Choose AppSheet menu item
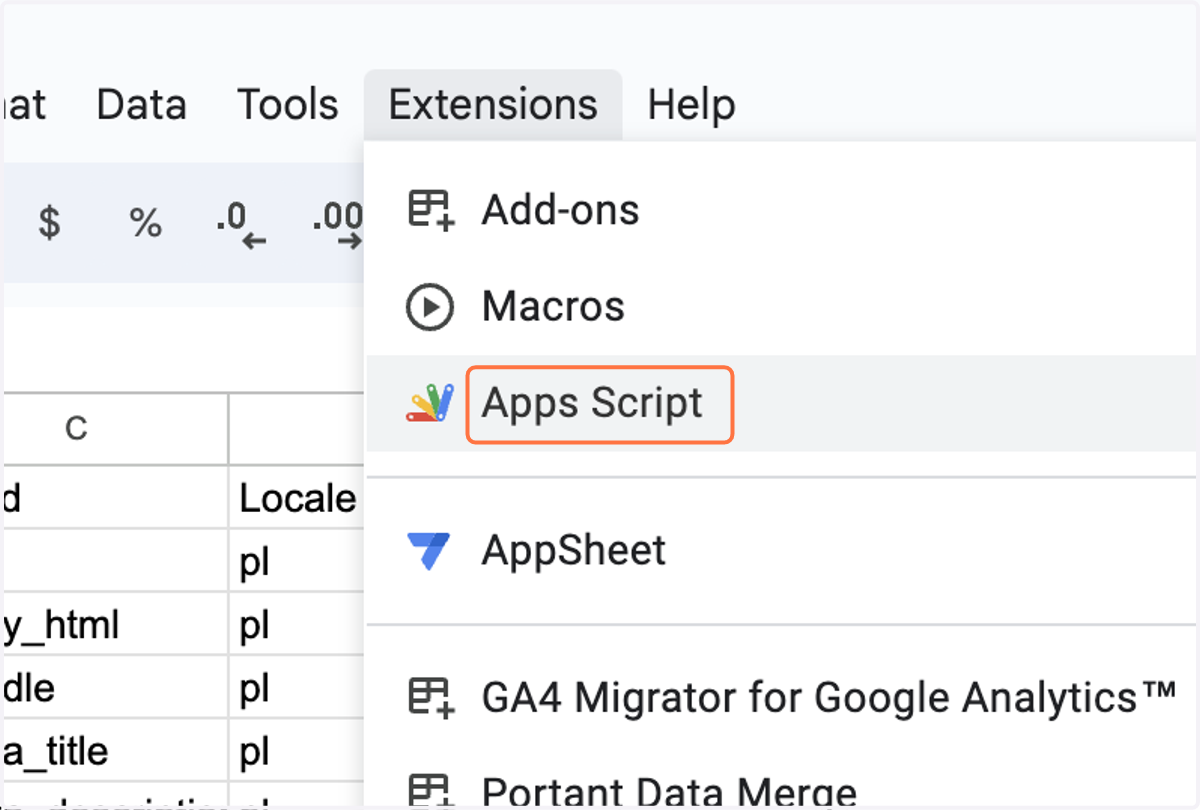 click(783, 551)
